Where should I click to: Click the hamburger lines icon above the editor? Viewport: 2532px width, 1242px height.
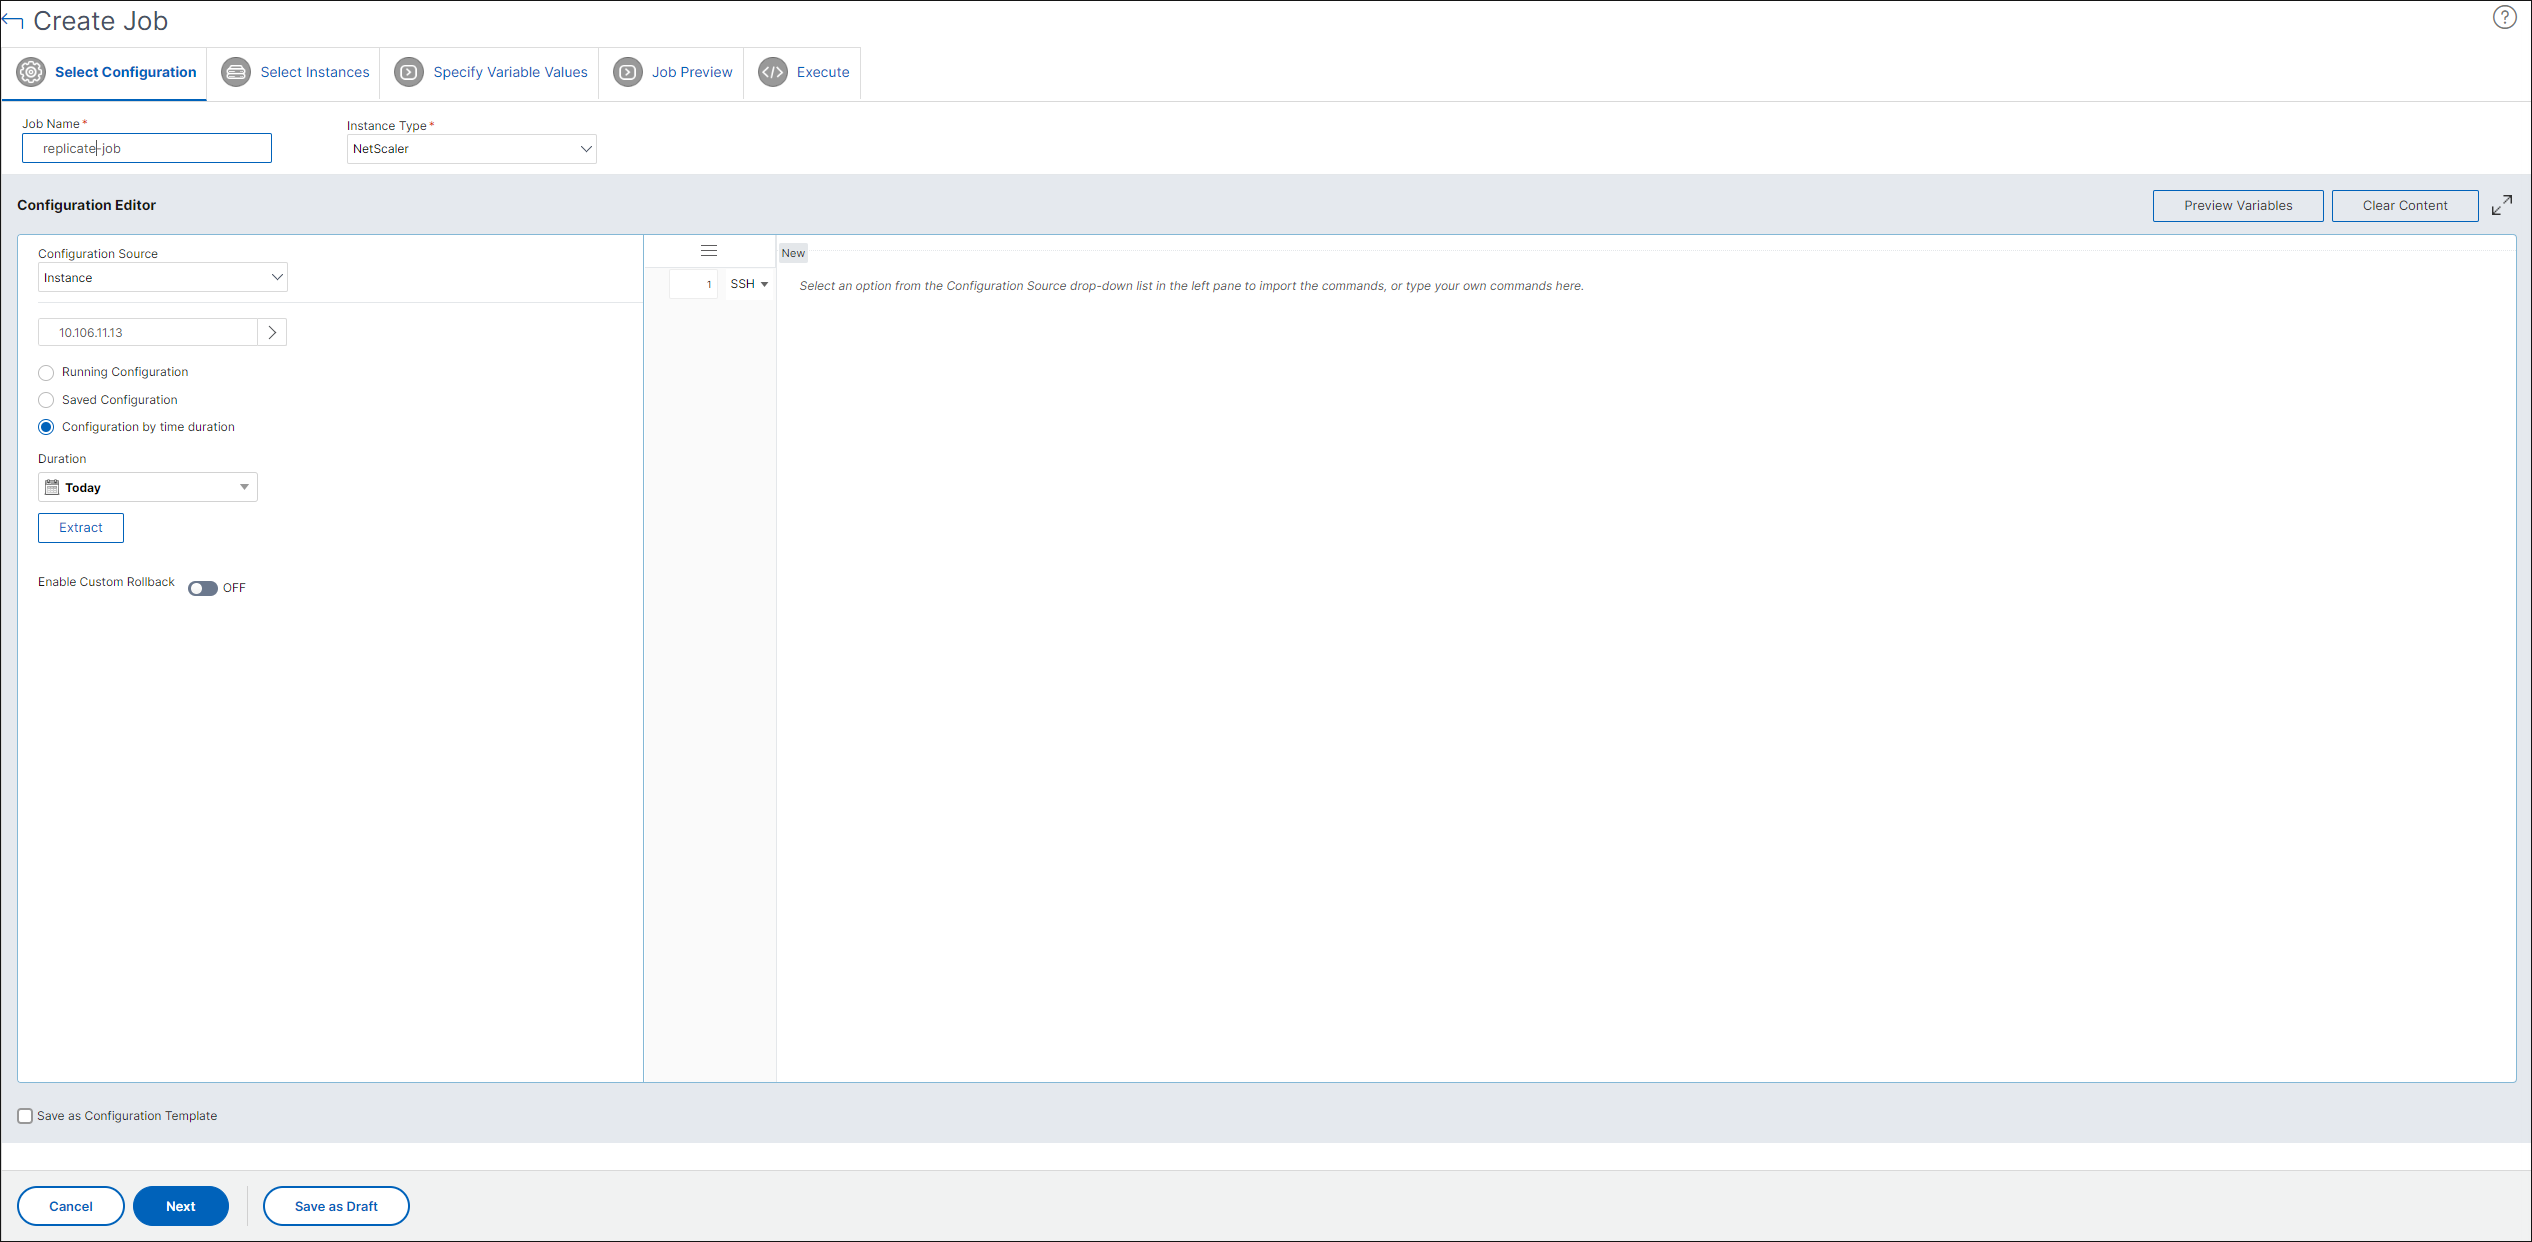[x=709, y=251]
